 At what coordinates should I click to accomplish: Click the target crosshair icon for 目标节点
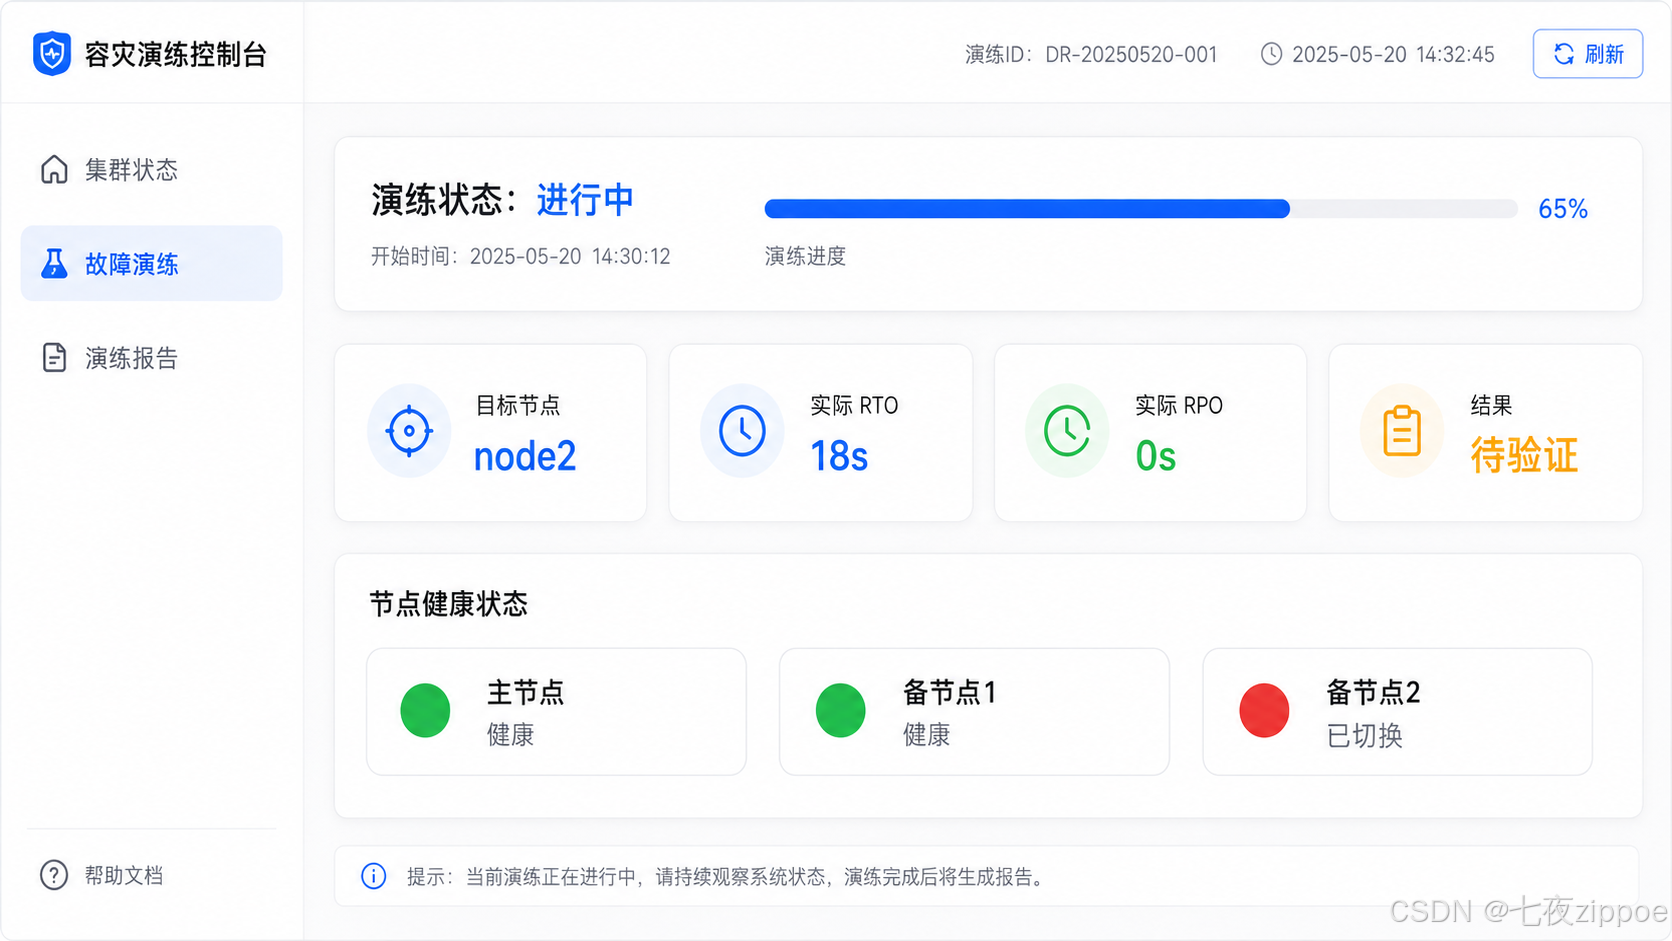pos(409,431)
